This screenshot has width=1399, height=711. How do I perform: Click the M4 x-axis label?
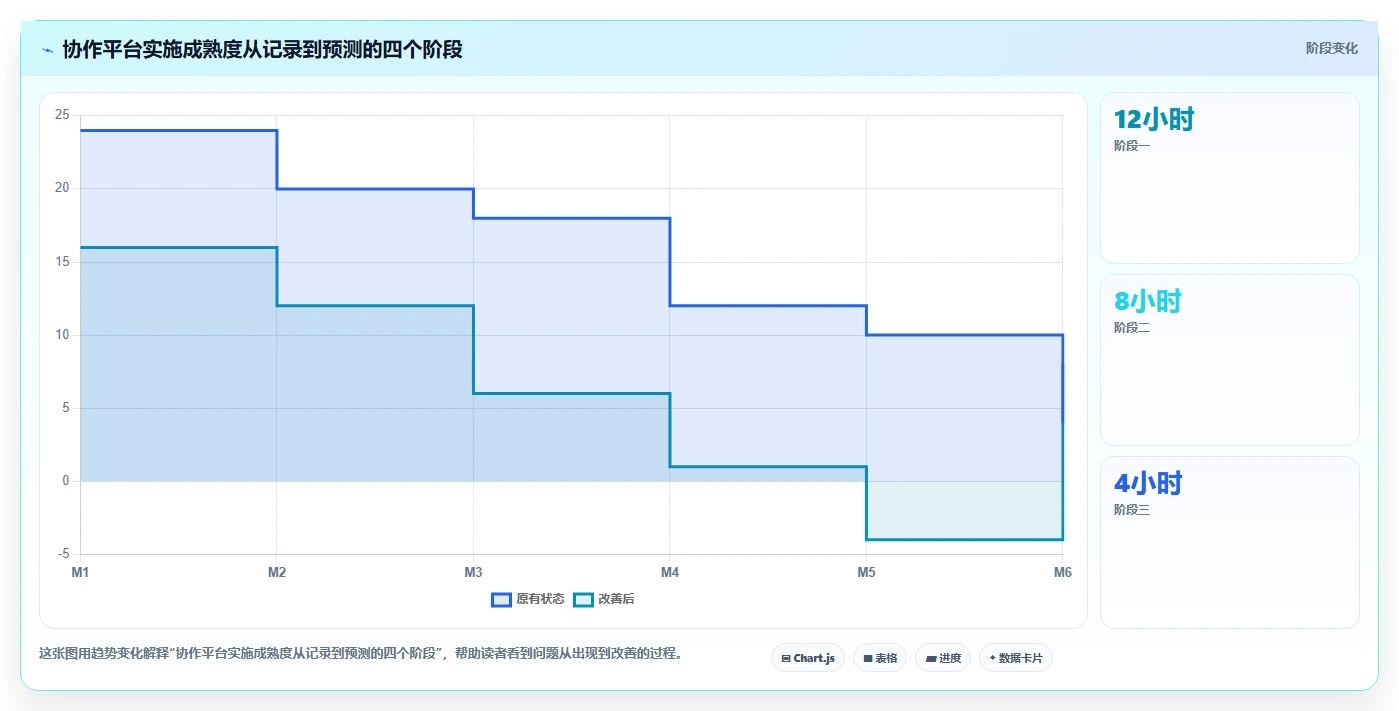click(670, 573)
